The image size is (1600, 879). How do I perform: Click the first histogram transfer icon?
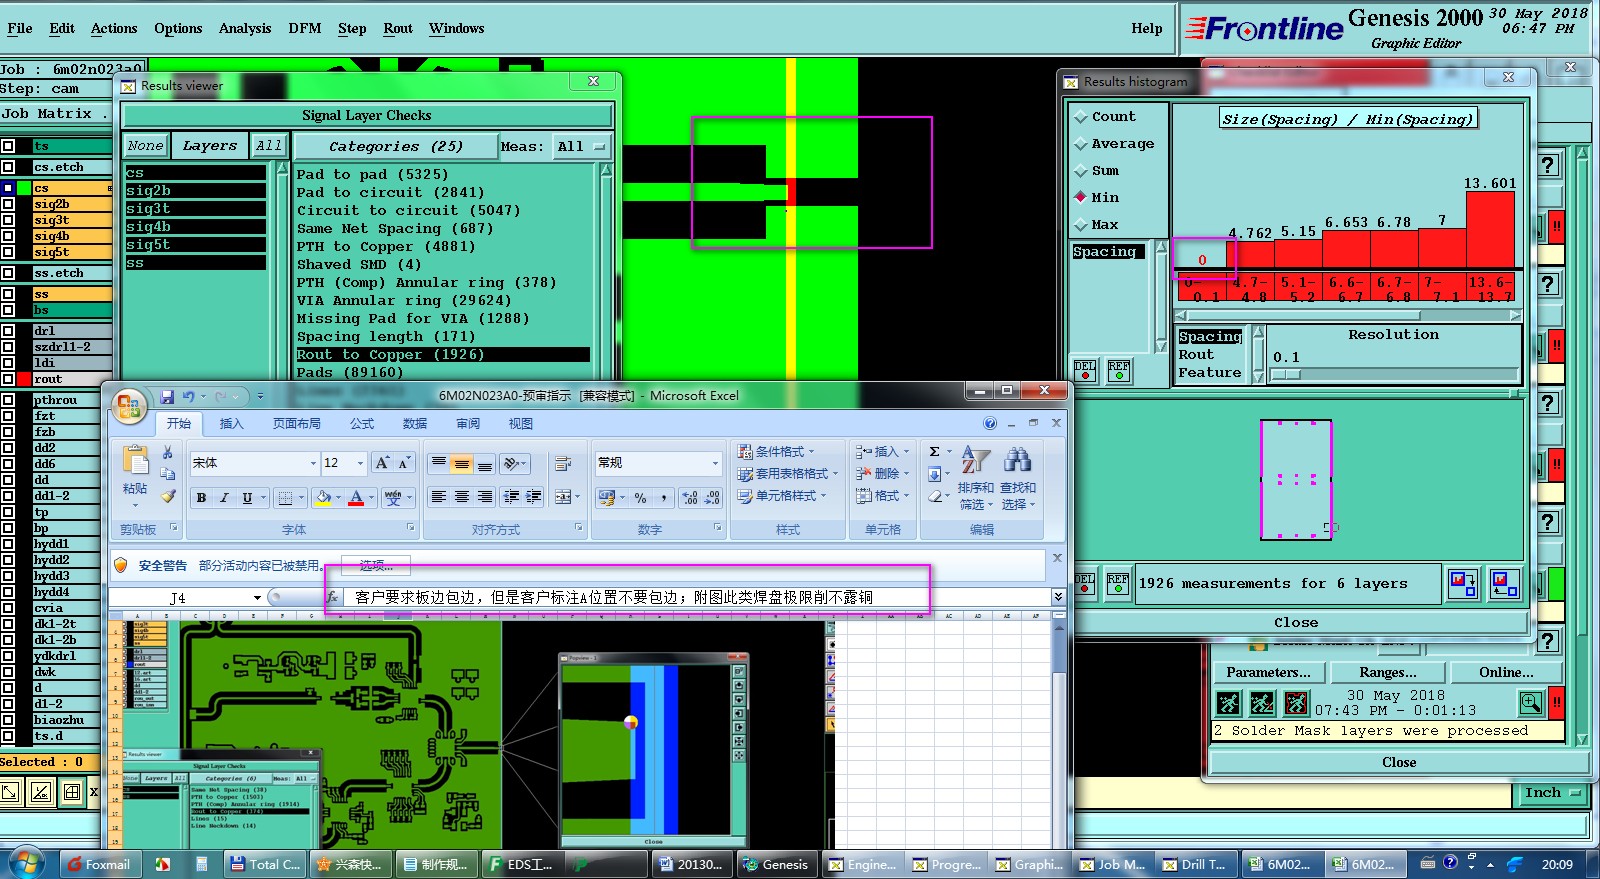point(1463,583)
